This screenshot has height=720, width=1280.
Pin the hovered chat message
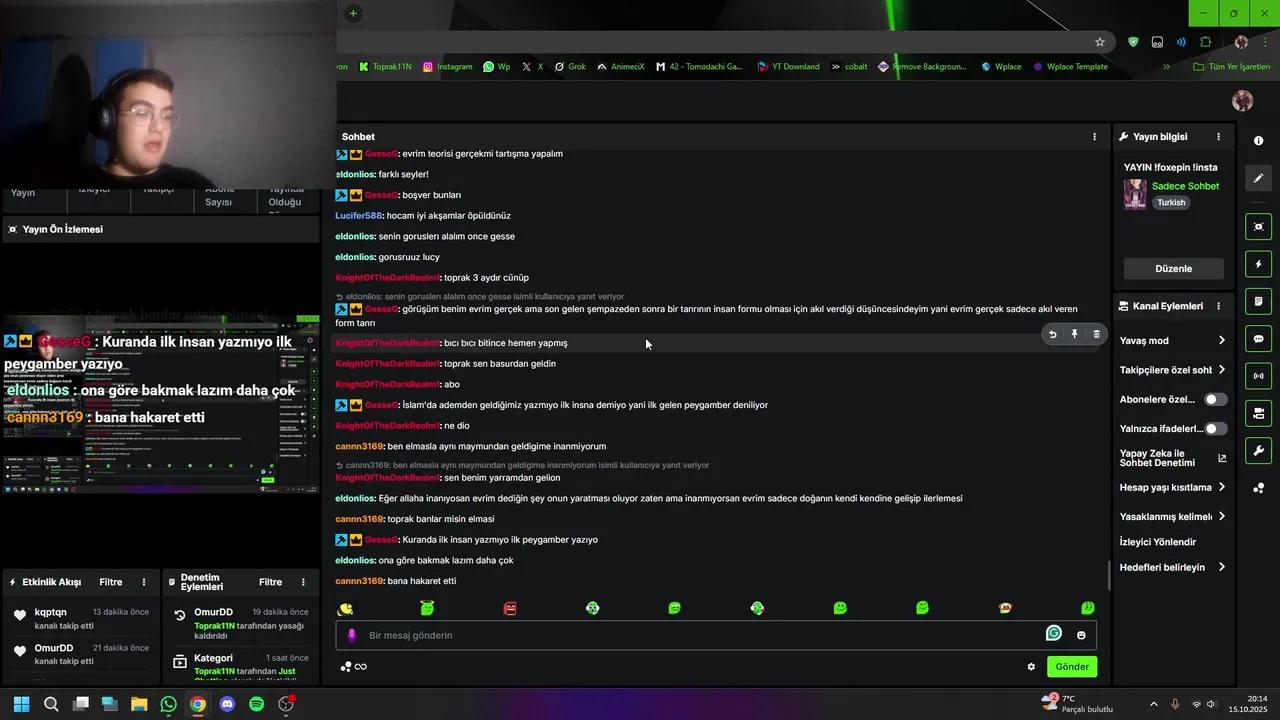[x=1074, y=335]
